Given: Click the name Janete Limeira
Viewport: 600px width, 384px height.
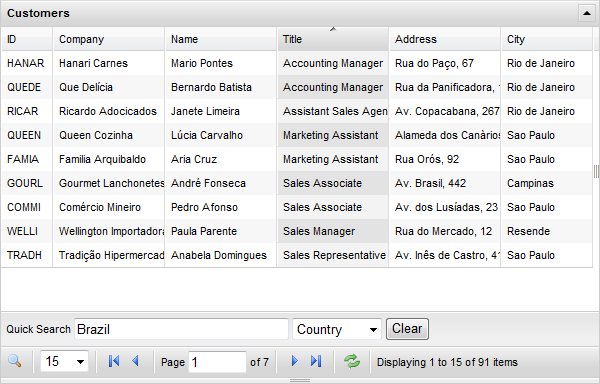Looking at the screenshot, I should [205, 111].
